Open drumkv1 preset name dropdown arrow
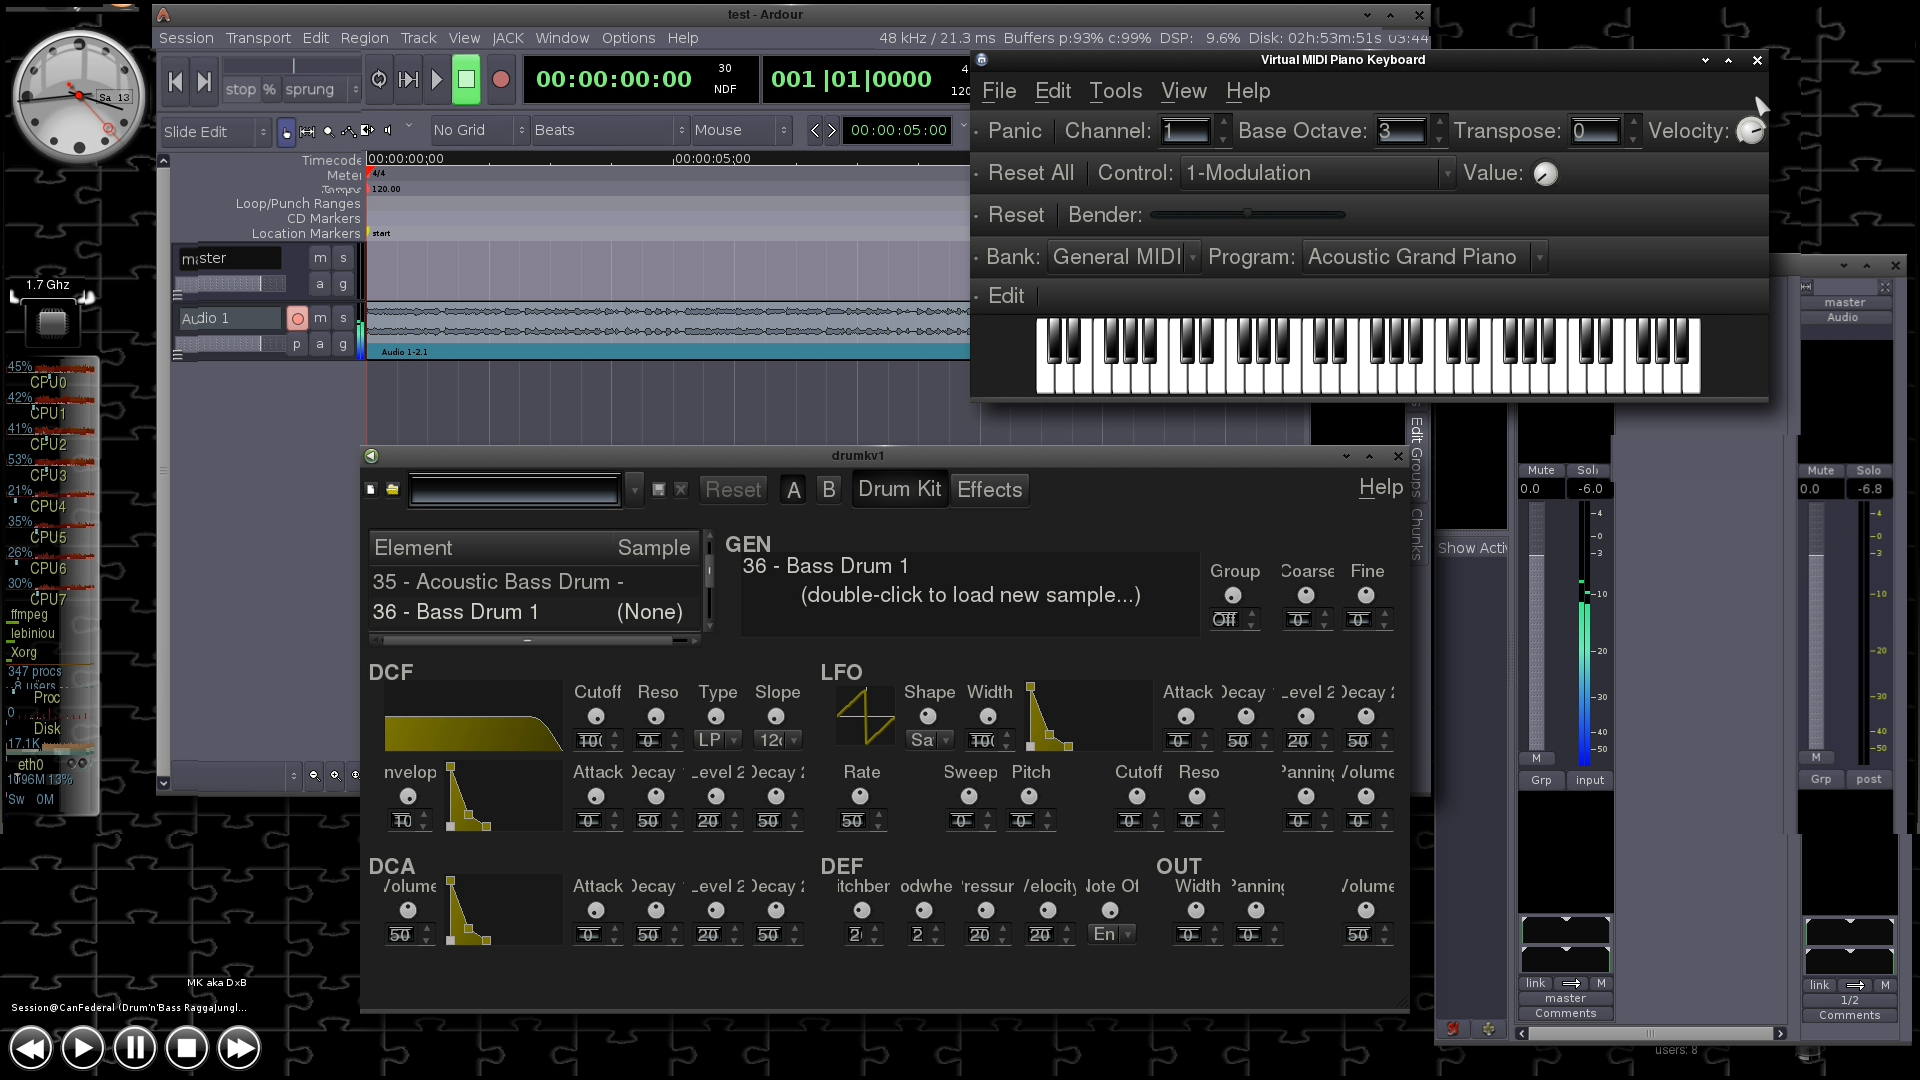The height and width of the screenshot is (1080, 1920). tap(634, 490)
